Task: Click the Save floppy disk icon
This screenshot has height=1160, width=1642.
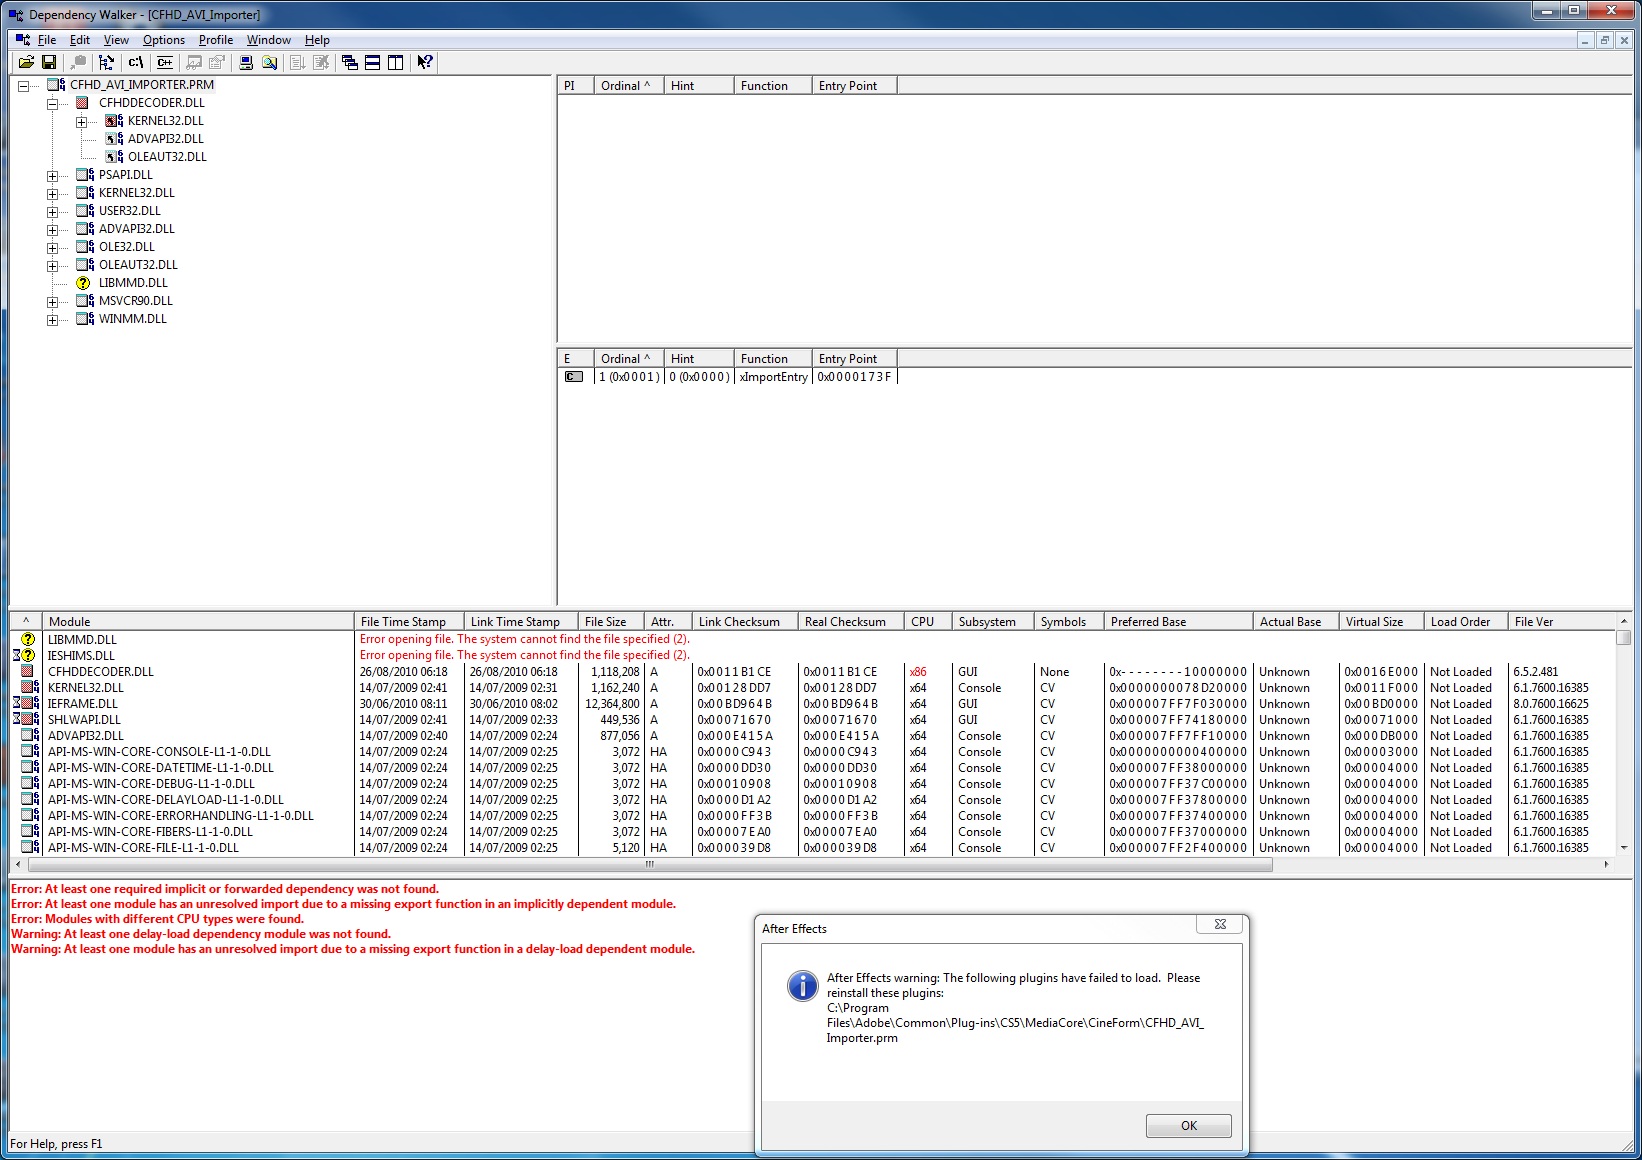Action: (48, 62)
